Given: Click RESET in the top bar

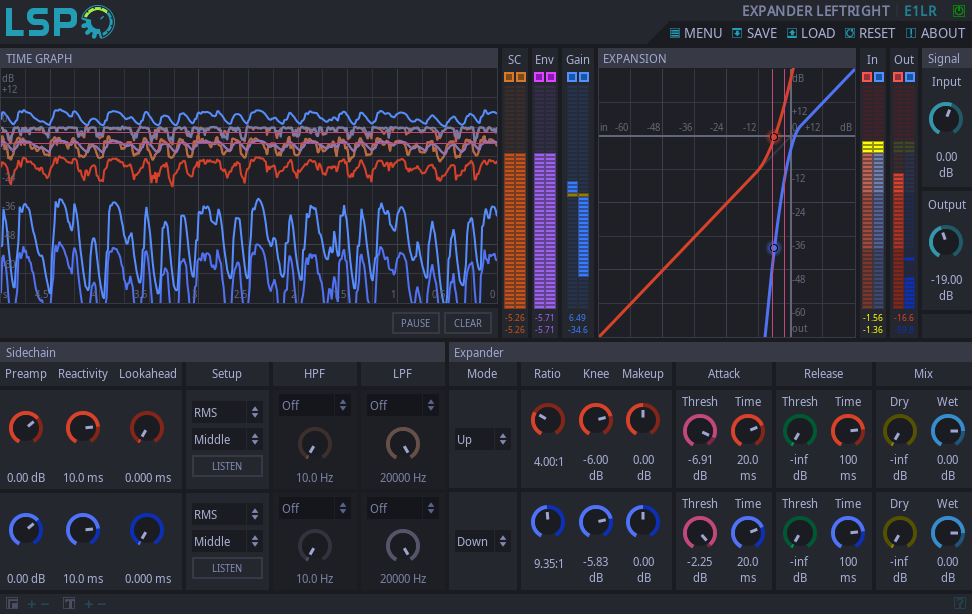Looking at the screenshot, I should 870,33.
